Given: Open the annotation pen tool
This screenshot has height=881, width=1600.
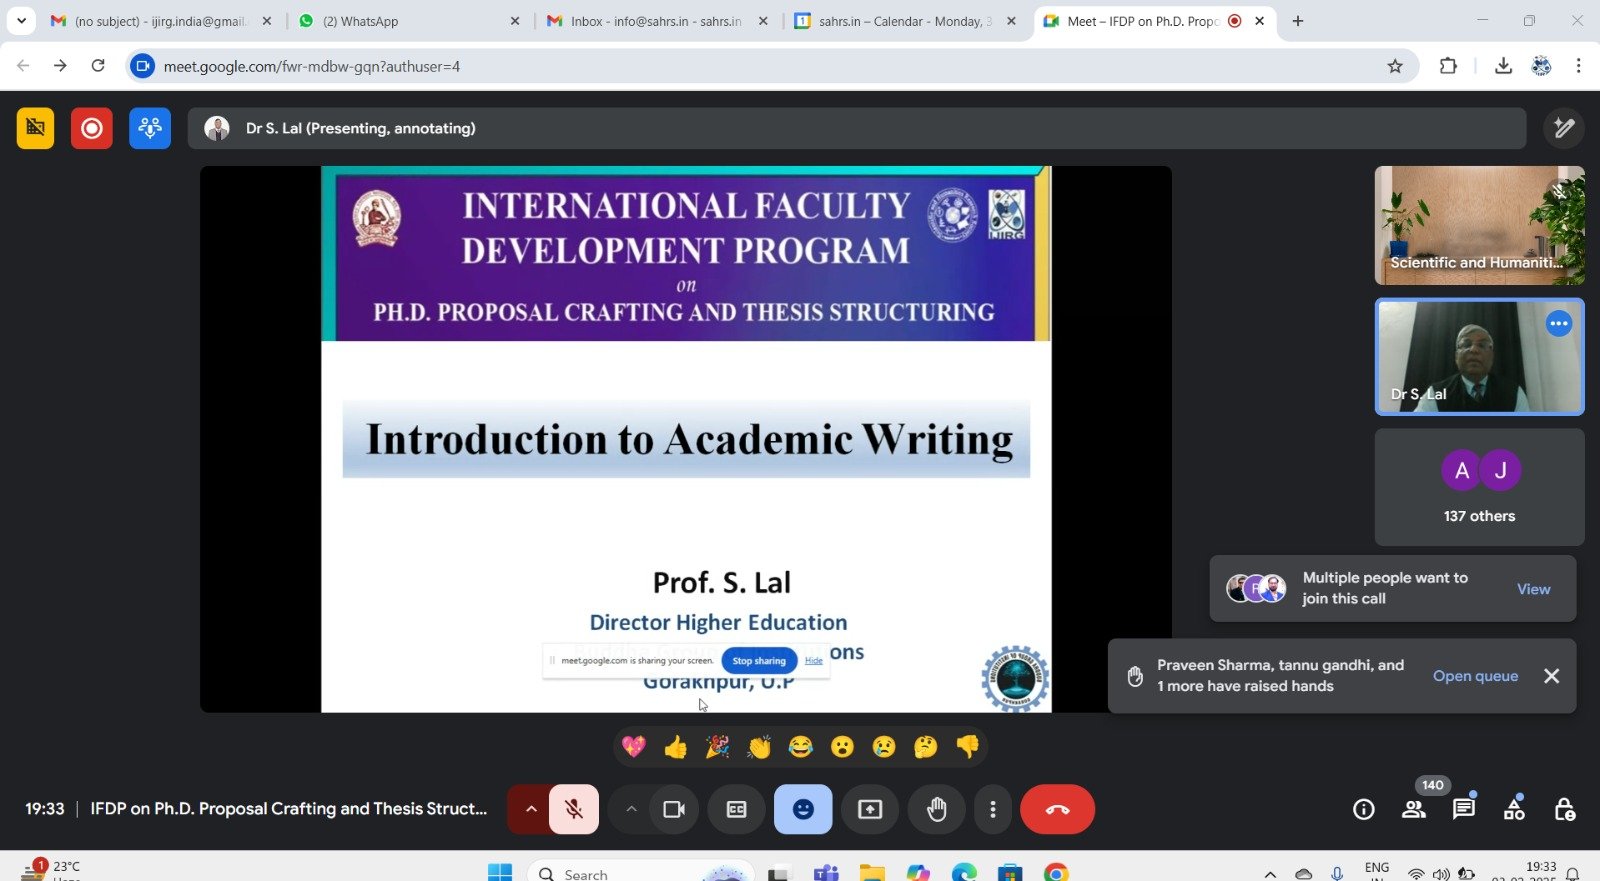Looking at the screenshot, I should [x=1564, y=128].
